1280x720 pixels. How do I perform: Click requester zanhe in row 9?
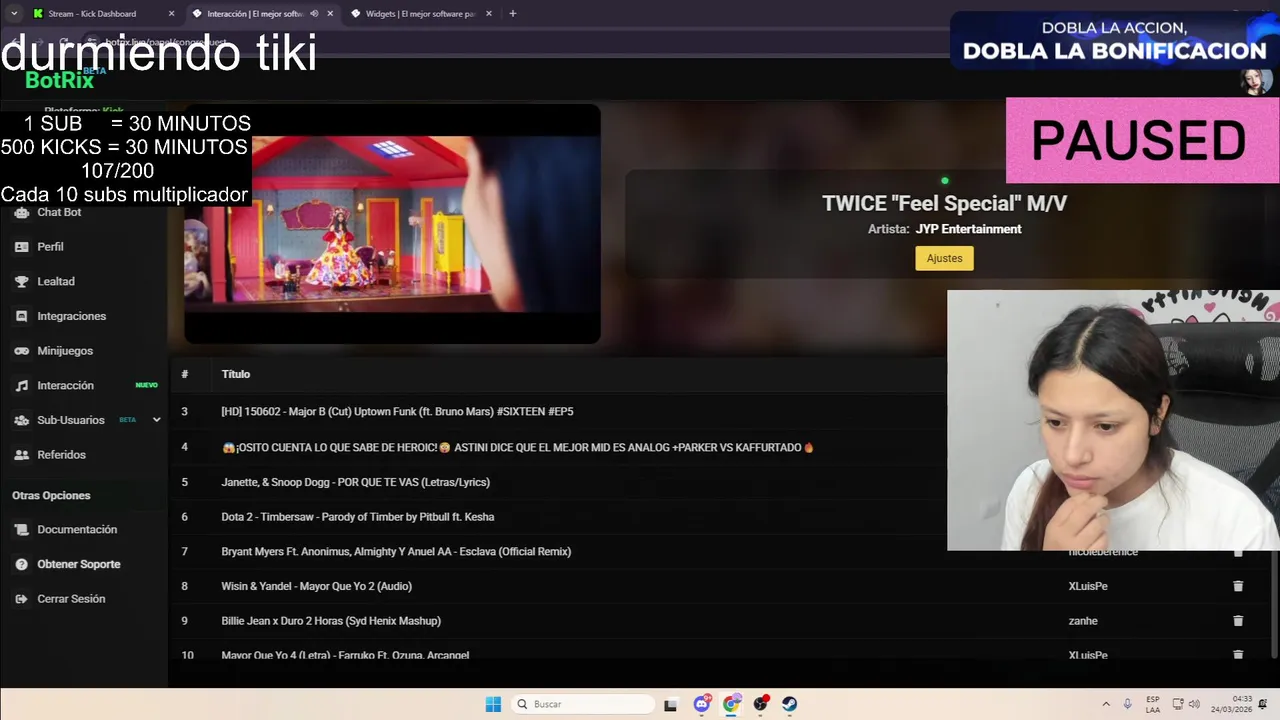click(1083, 621)
